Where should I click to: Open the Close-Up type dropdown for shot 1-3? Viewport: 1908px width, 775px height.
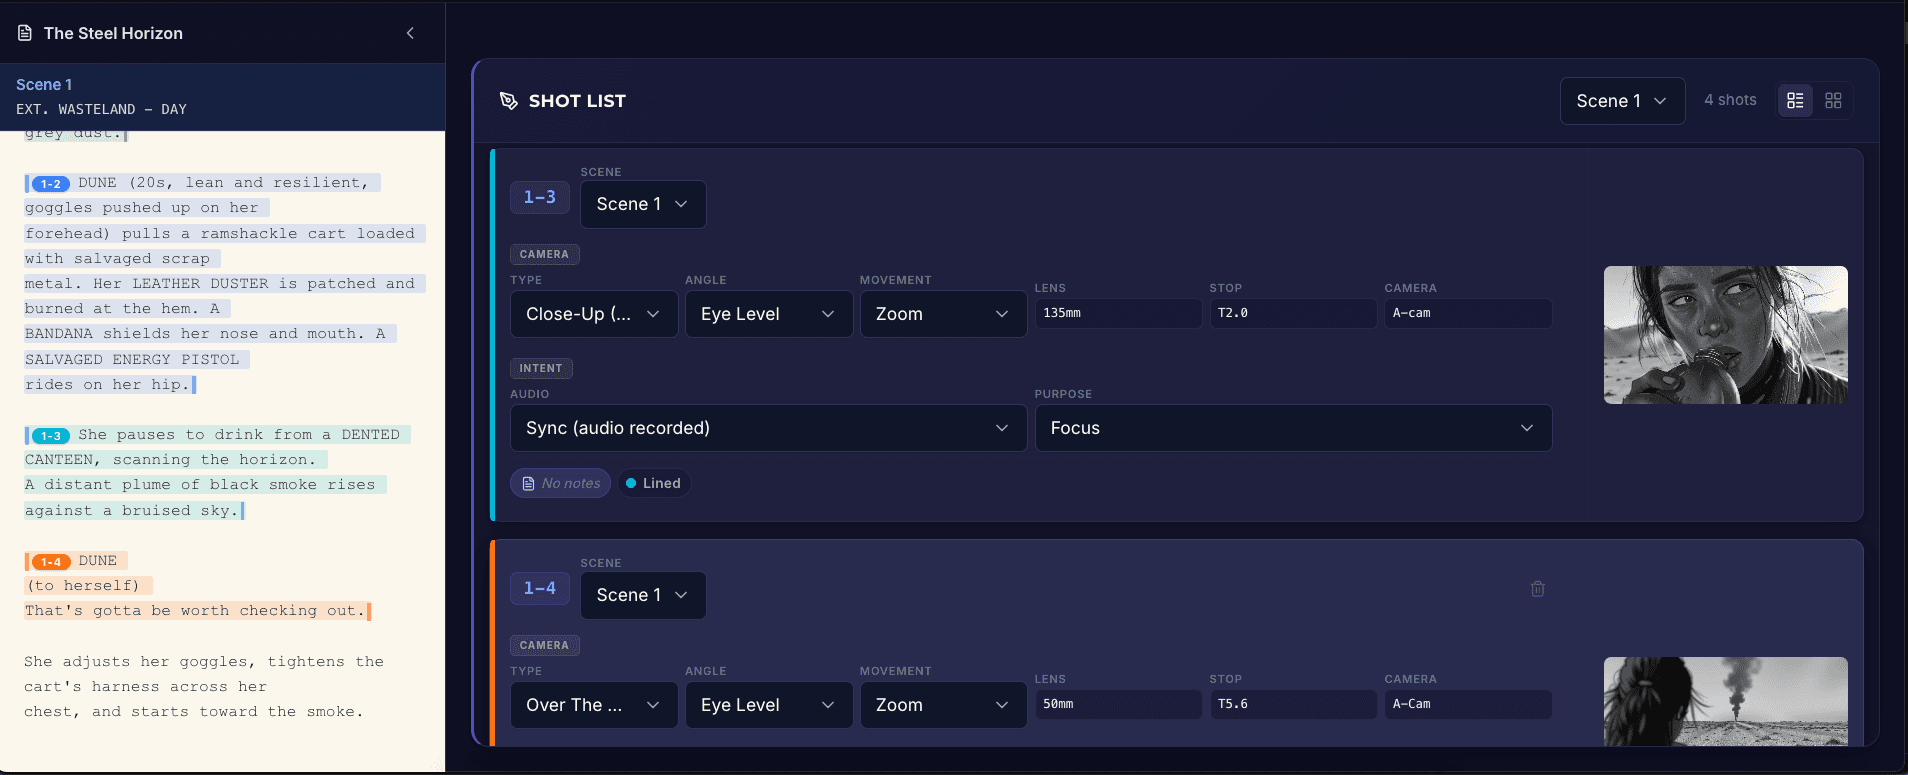point(594,314)
